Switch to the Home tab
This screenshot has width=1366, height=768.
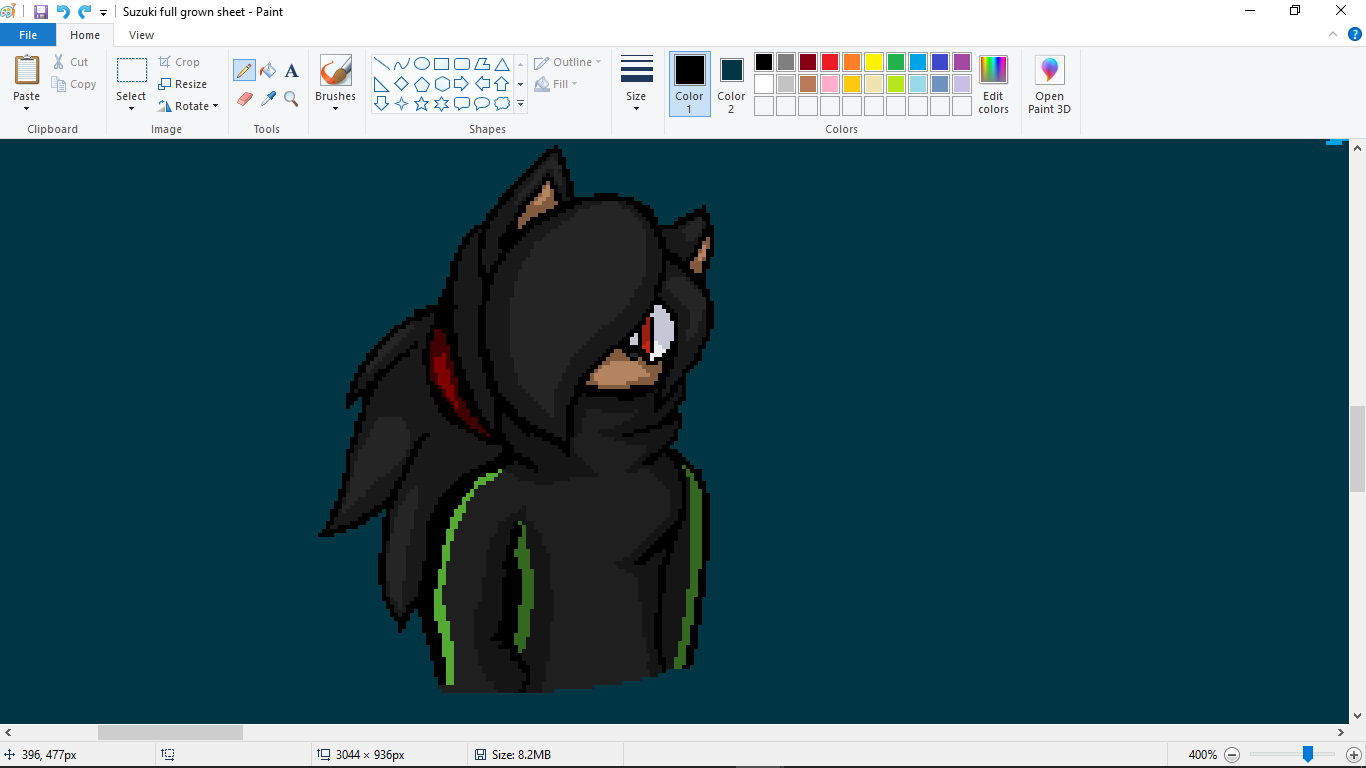(85, 35)
